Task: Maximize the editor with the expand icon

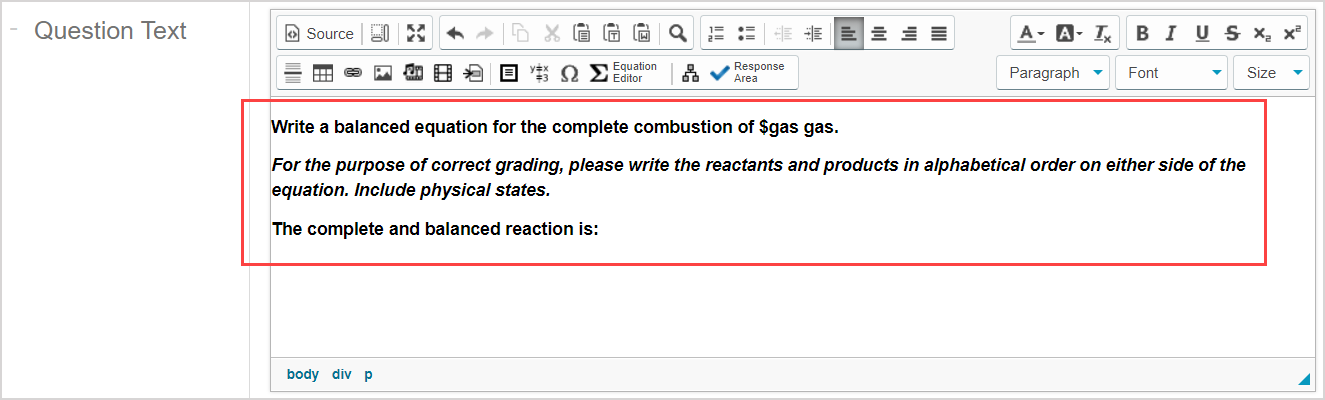Action: [x=415, y=33]
